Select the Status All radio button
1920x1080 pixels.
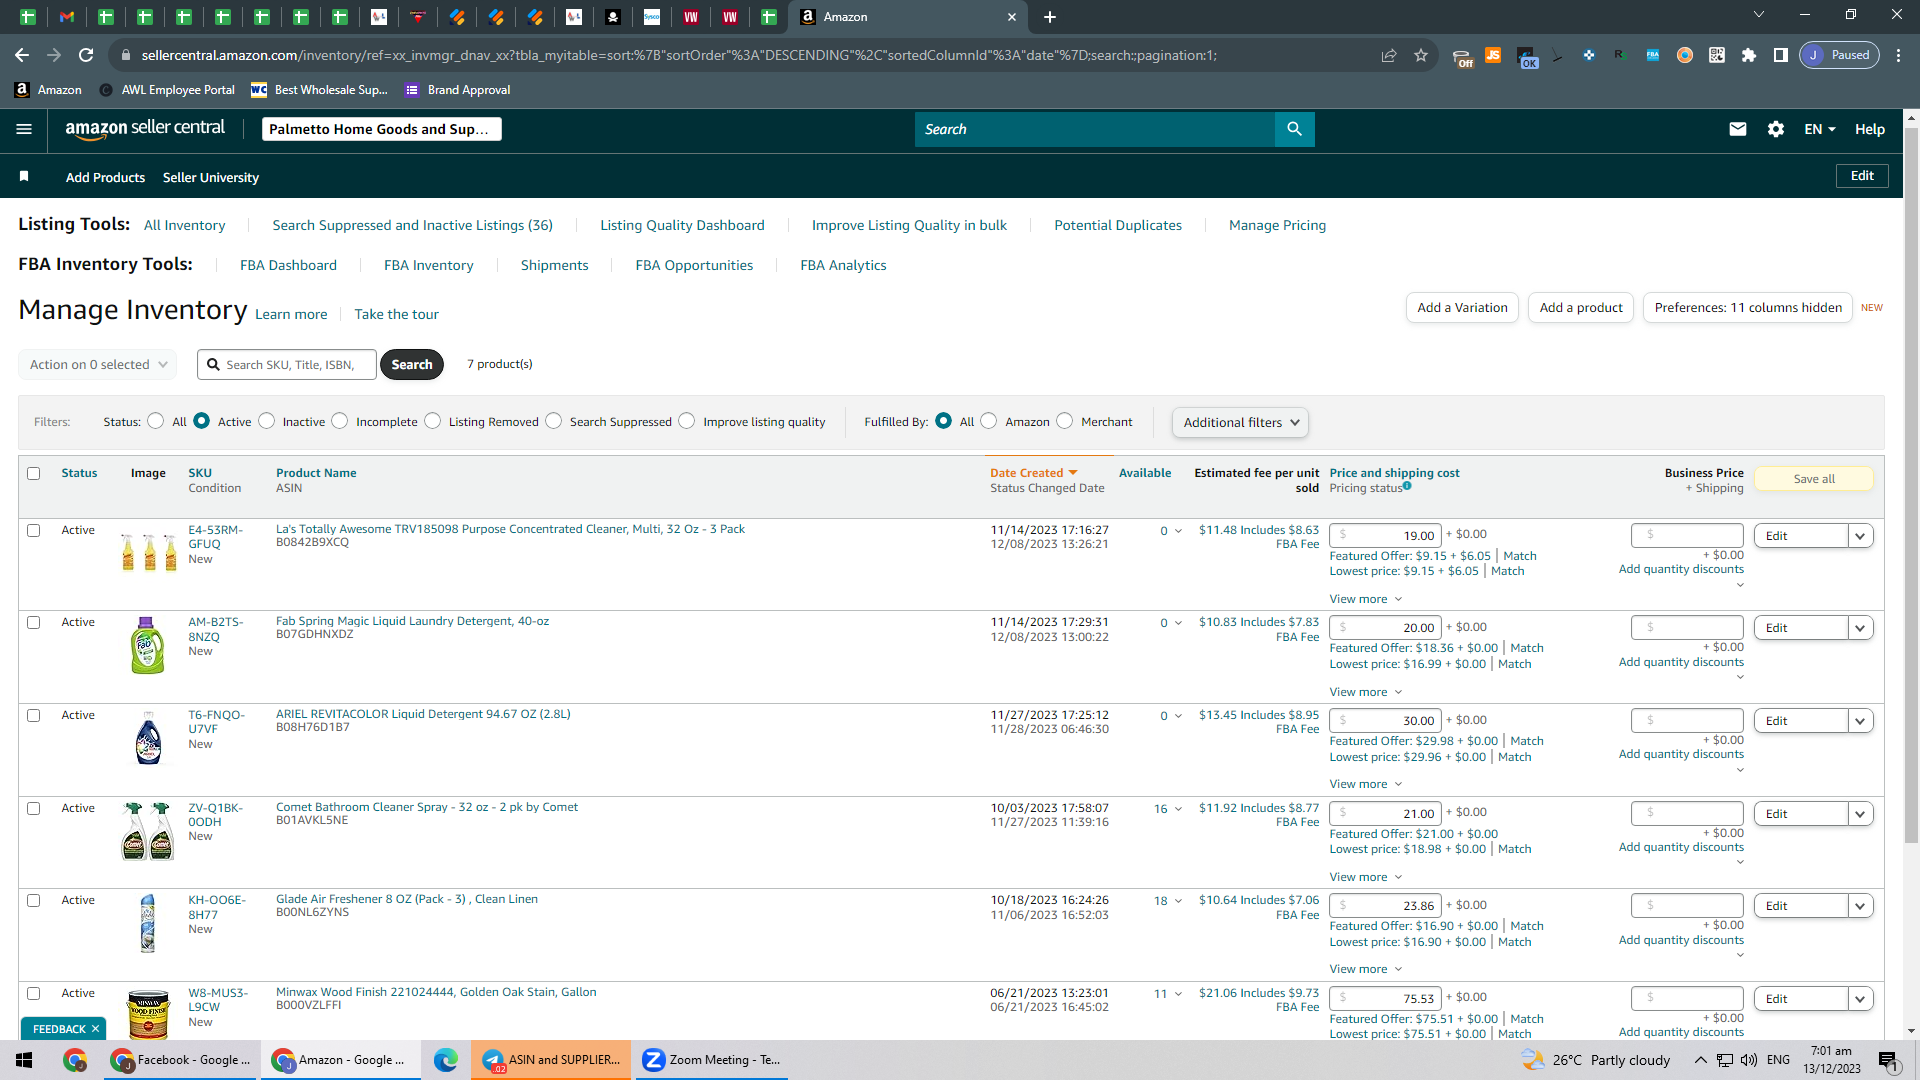pyautogui.click(x=156, y=421)
